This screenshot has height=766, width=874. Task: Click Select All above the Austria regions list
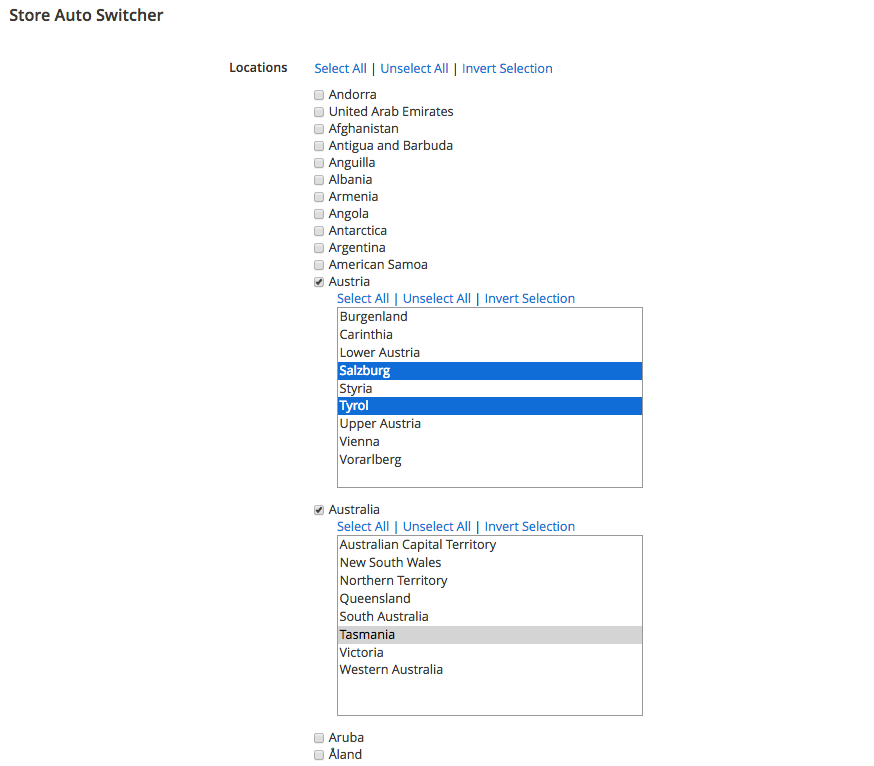pos(363,299)
